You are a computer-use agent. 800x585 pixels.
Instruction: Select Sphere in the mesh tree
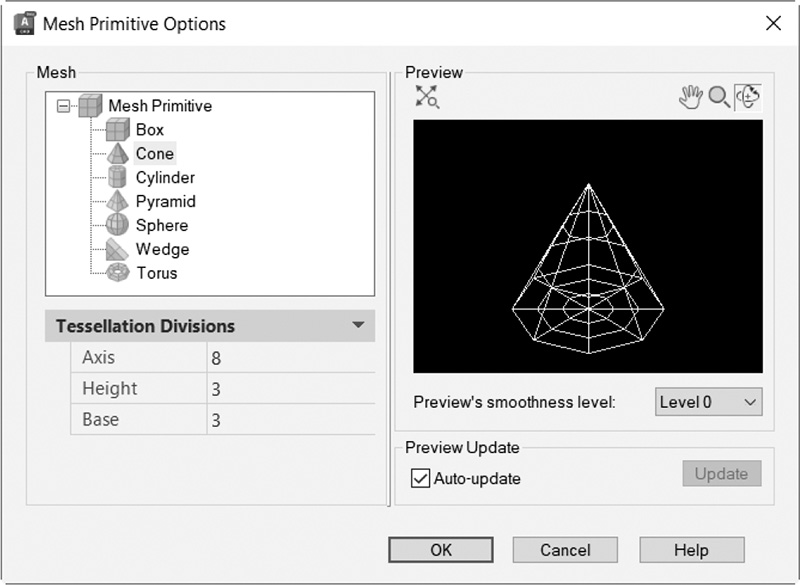click(162, 225)
